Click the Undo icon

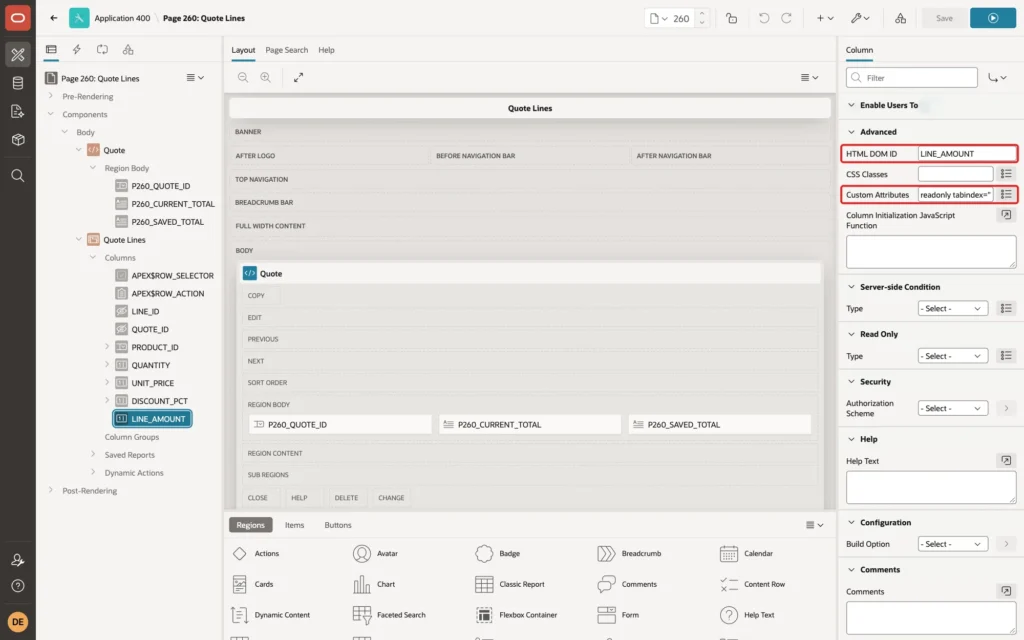(763, 18)
